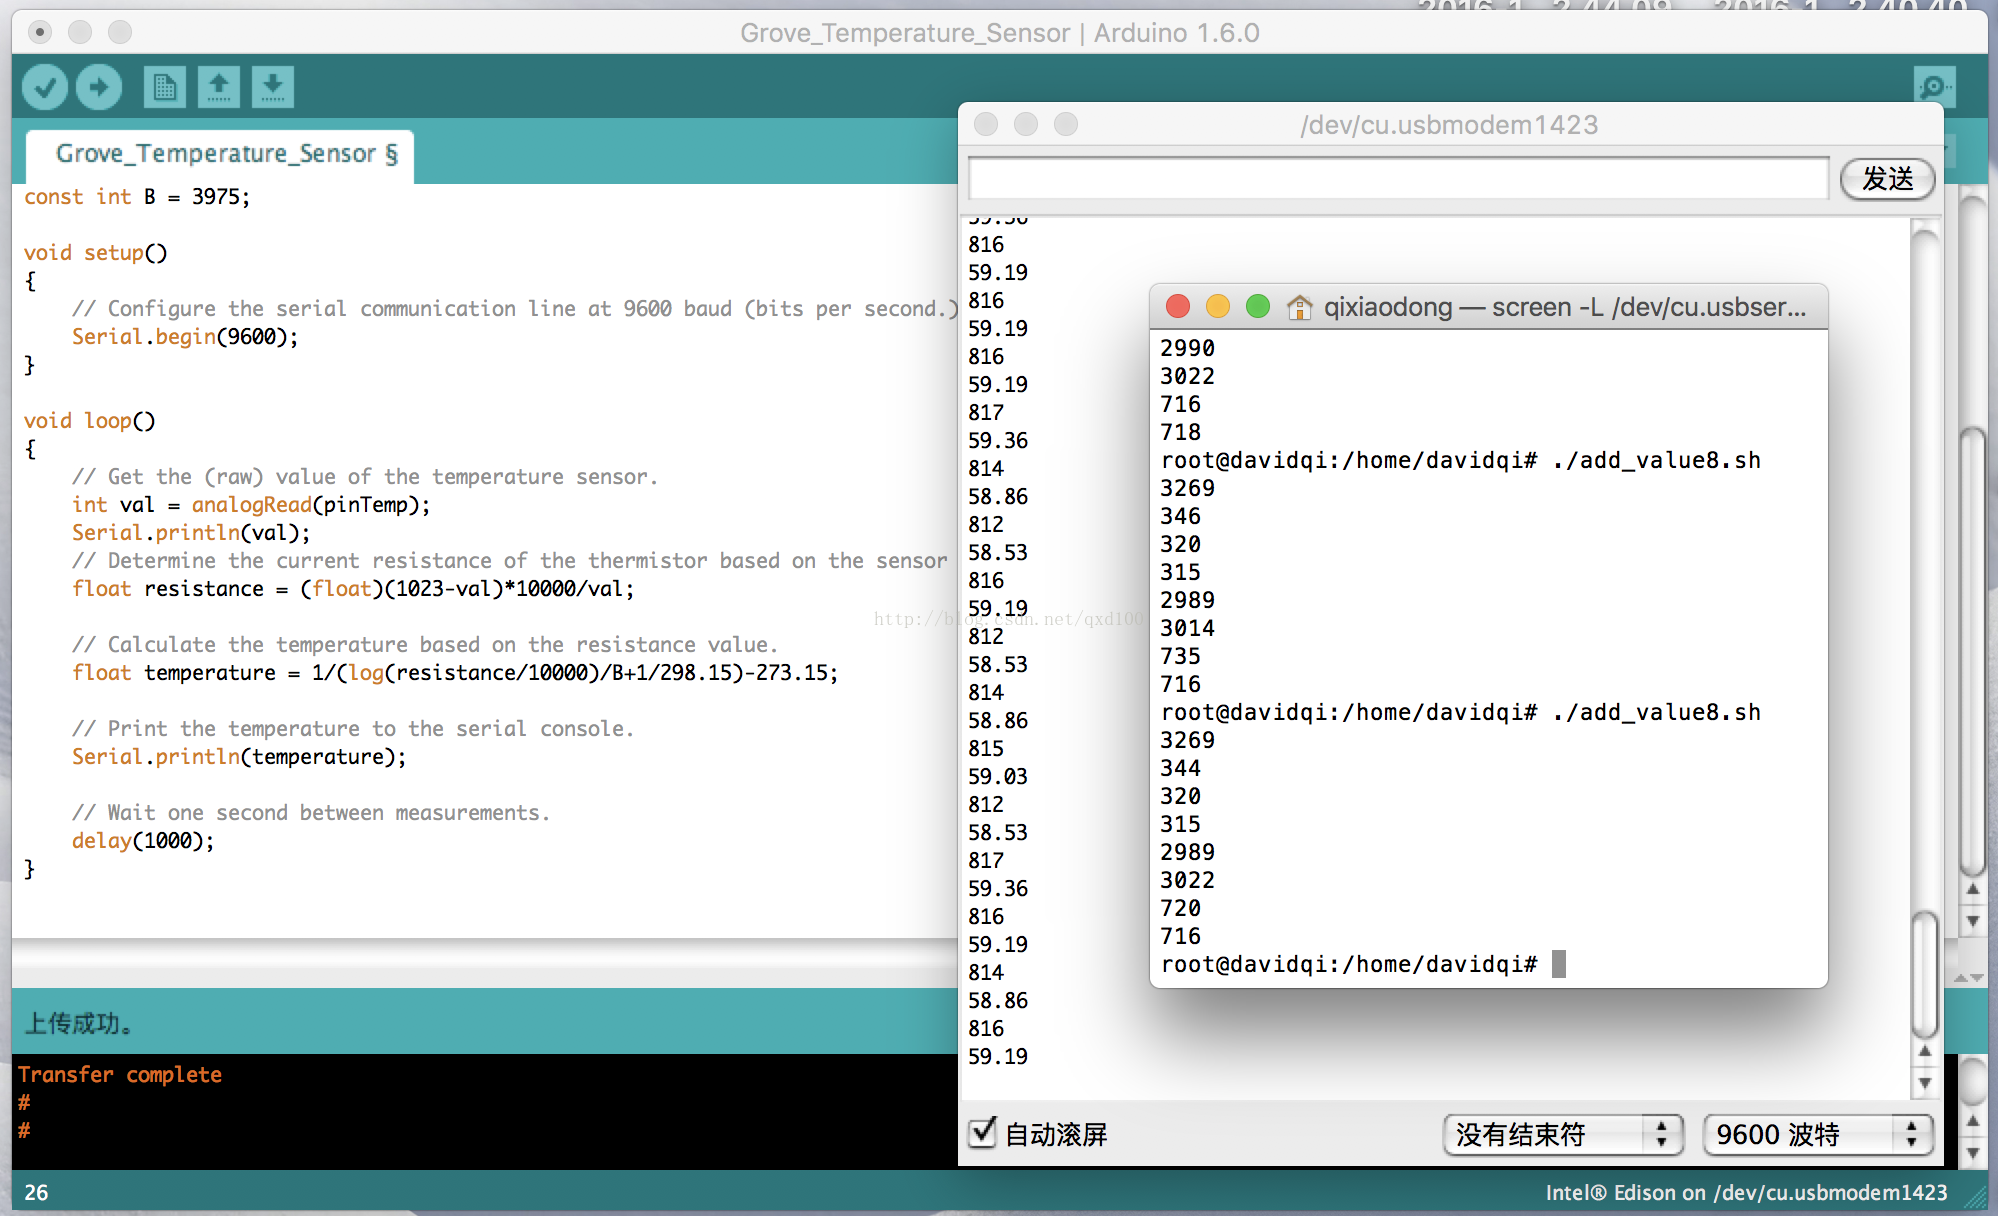Image resolution: width=1998 pixels, height=1216 pixels.
Task: Click the line number 26 in status bar
Action: (36, 1192)
